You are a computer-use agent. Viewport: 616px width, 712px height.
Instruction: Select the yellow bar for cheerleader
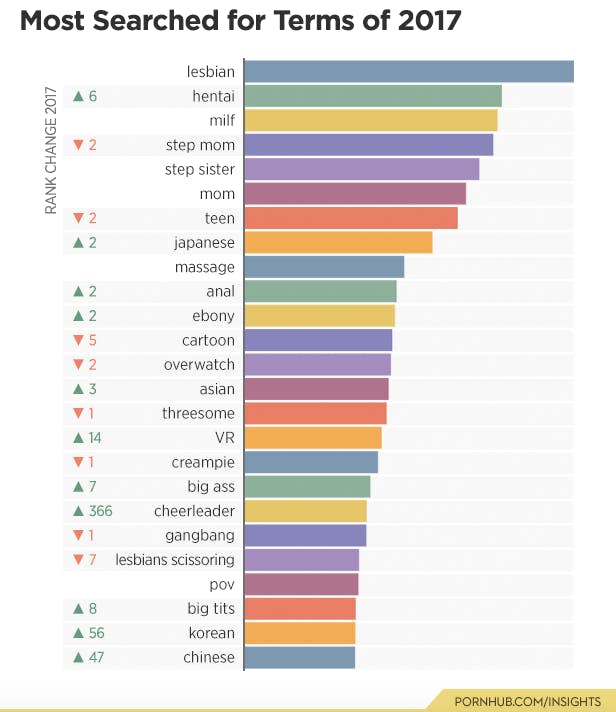point(306,511)
